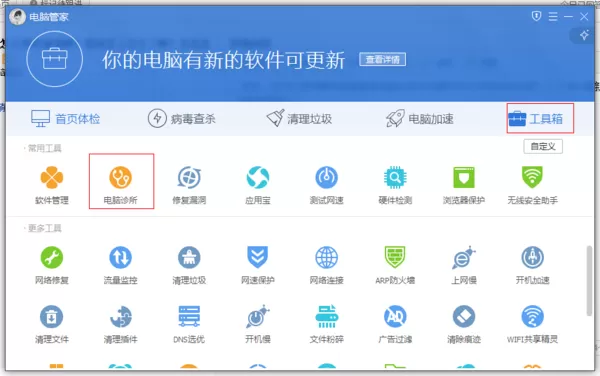Screen dimensions: 600x376
Task: Open 清理插件 plugin cleanup tool
Action: (121, 324)
